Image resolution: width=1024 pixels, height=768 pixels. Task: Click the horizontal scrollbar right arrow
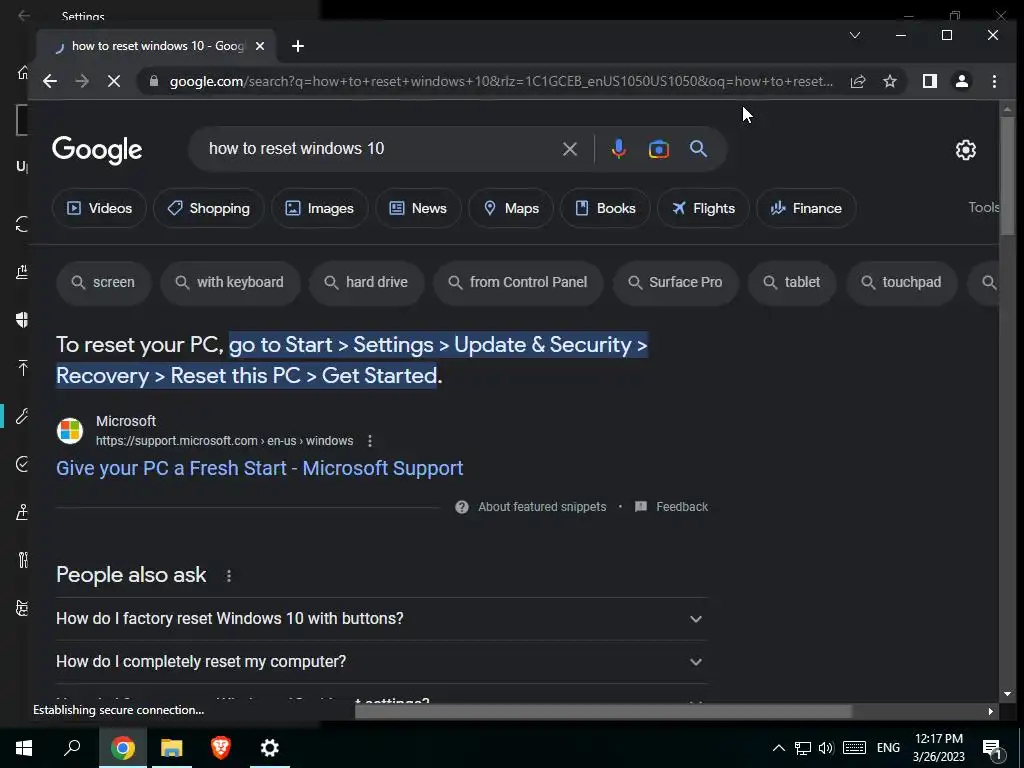(991, 711)
